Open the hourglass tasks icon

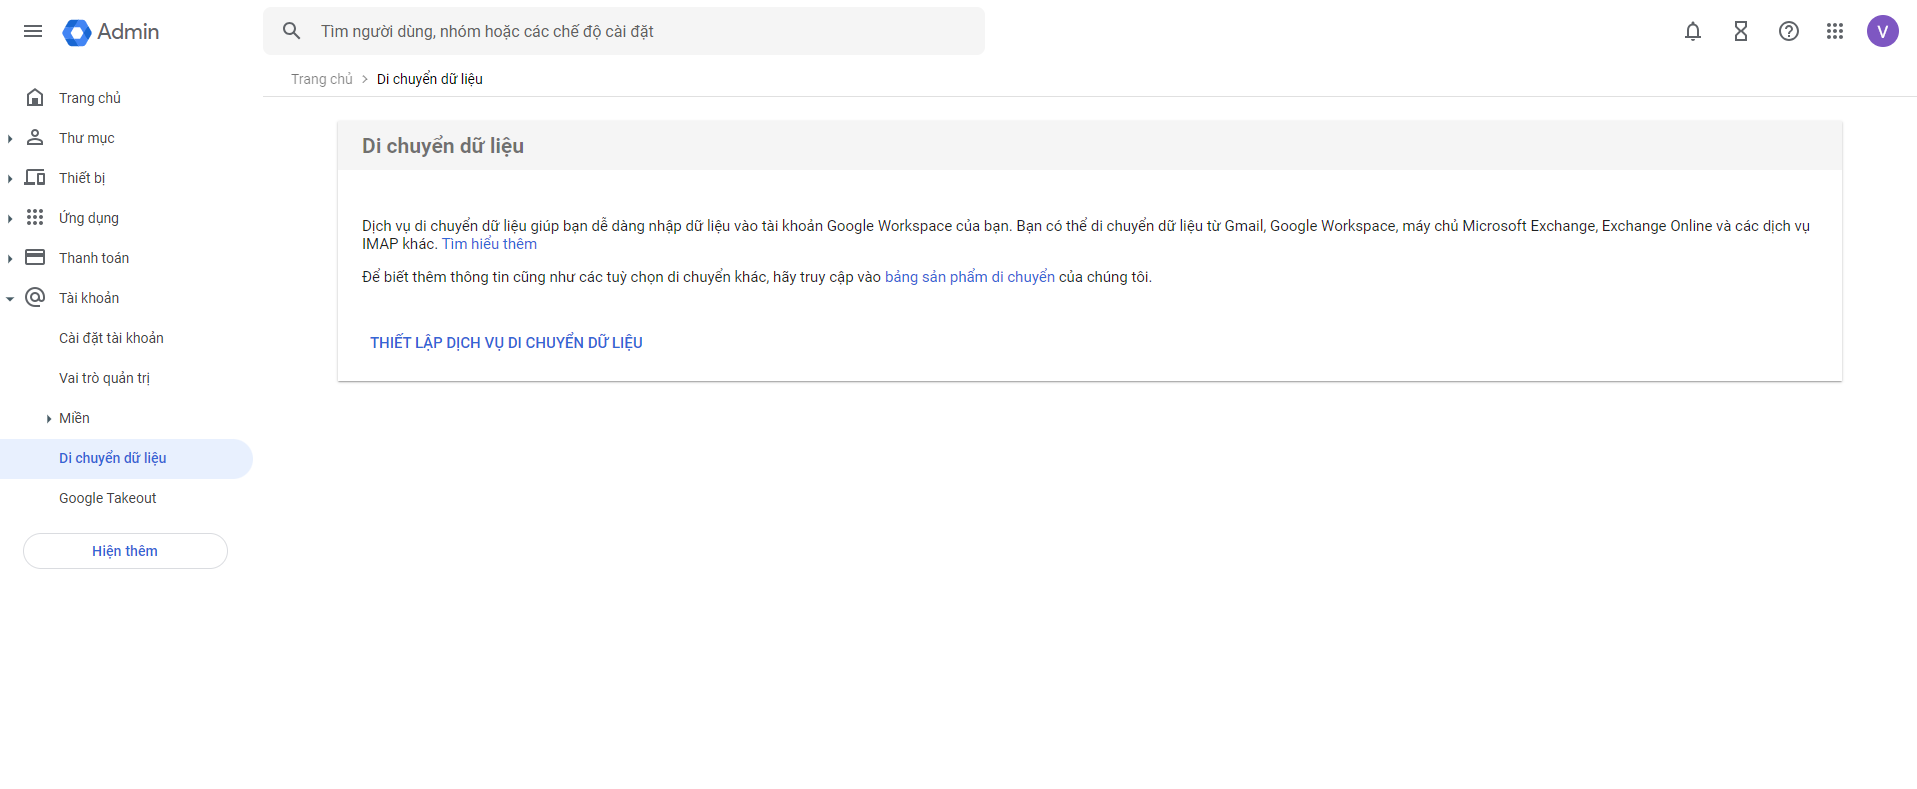1740,32
